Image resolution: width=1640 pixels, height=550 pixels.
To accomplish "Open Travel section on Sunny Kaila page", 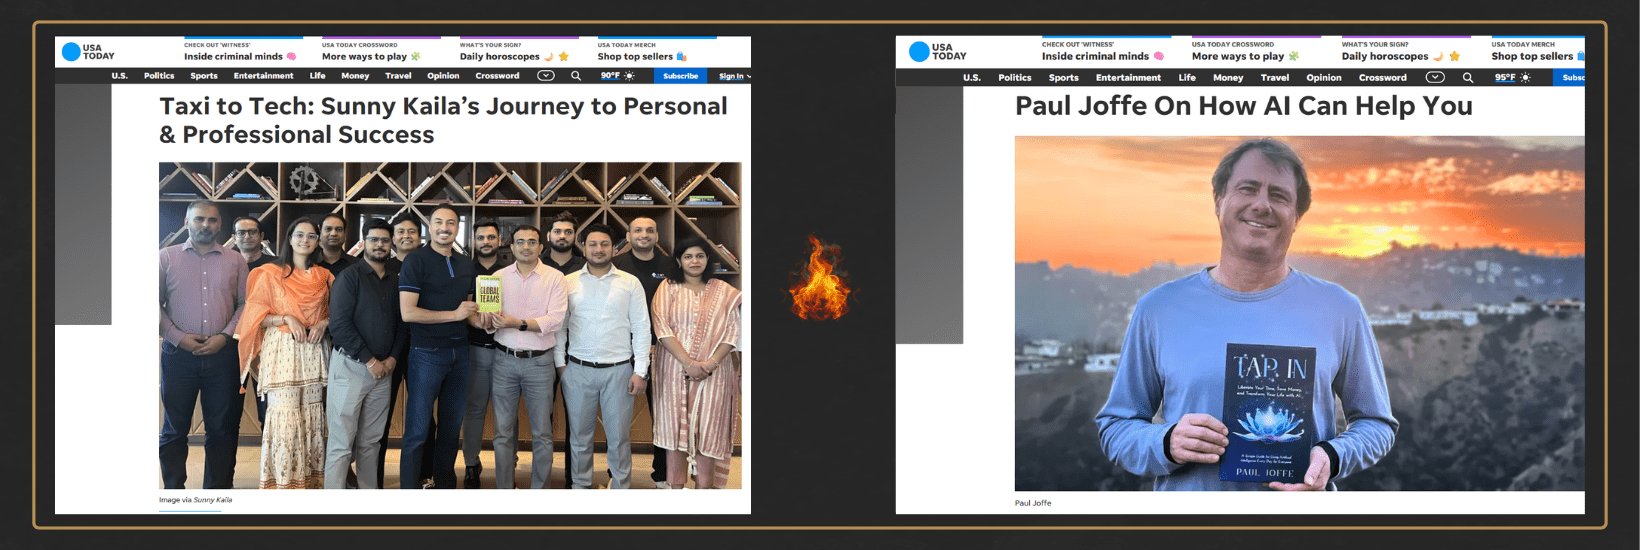I will click(x=398, y=76).
